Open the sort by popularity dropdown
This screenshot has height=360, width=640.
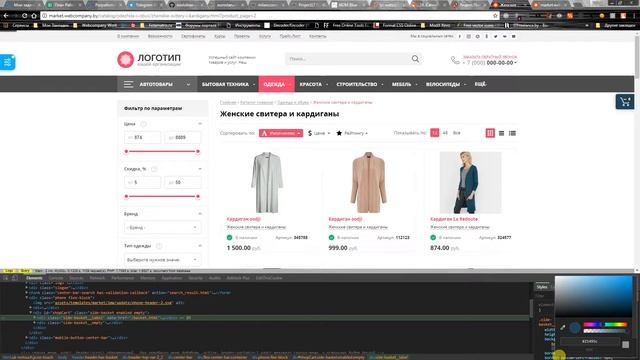click(x=281, y=133)
